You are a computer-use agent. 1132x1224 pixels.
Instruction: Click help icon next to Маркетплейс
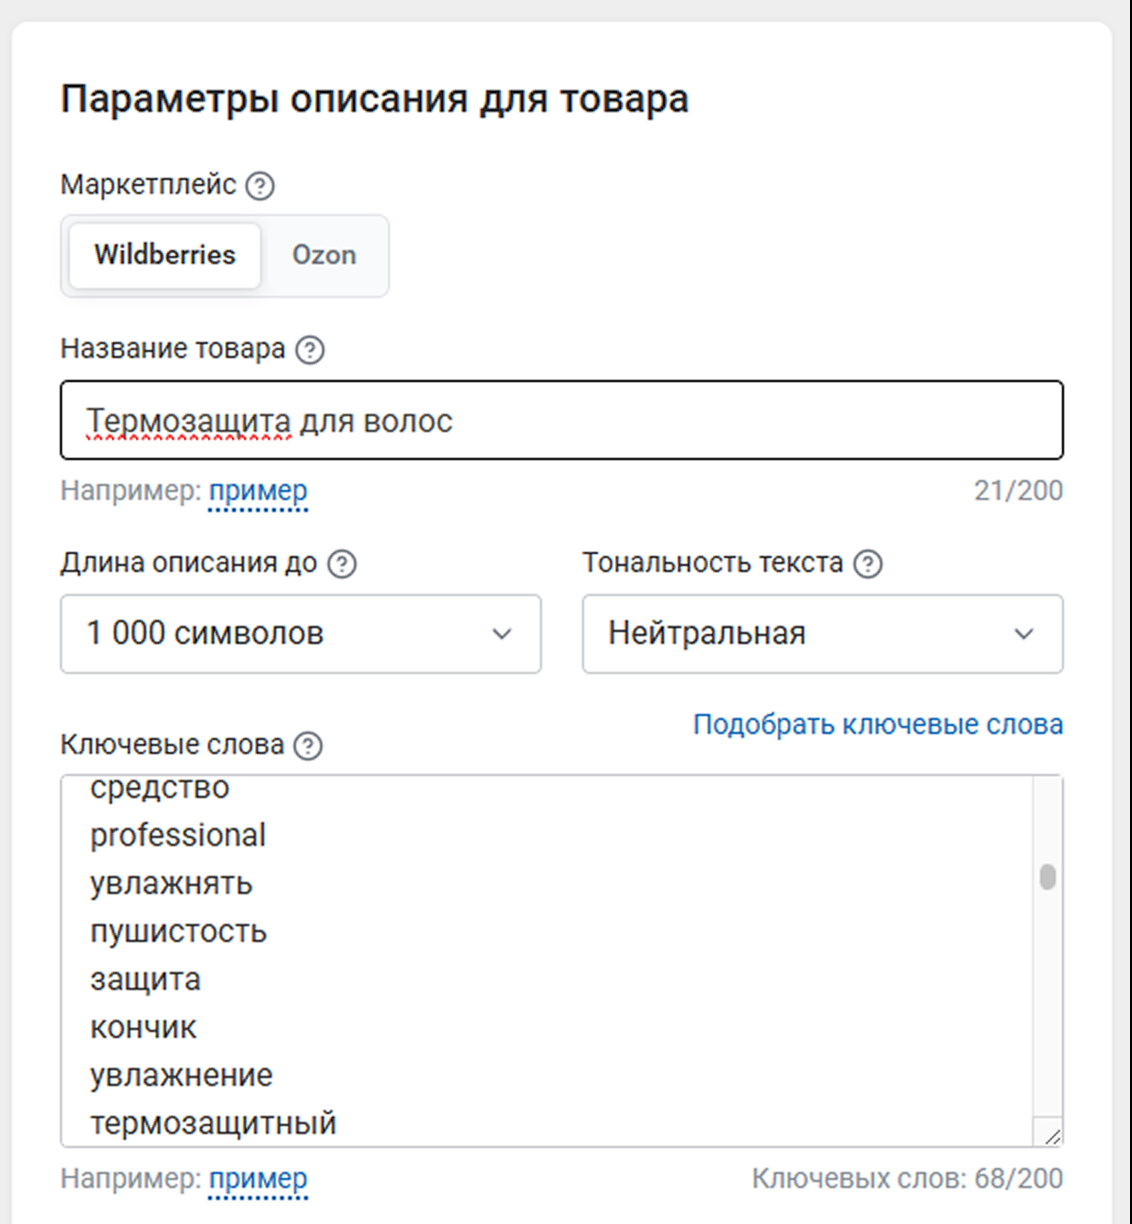pos(260,186)
